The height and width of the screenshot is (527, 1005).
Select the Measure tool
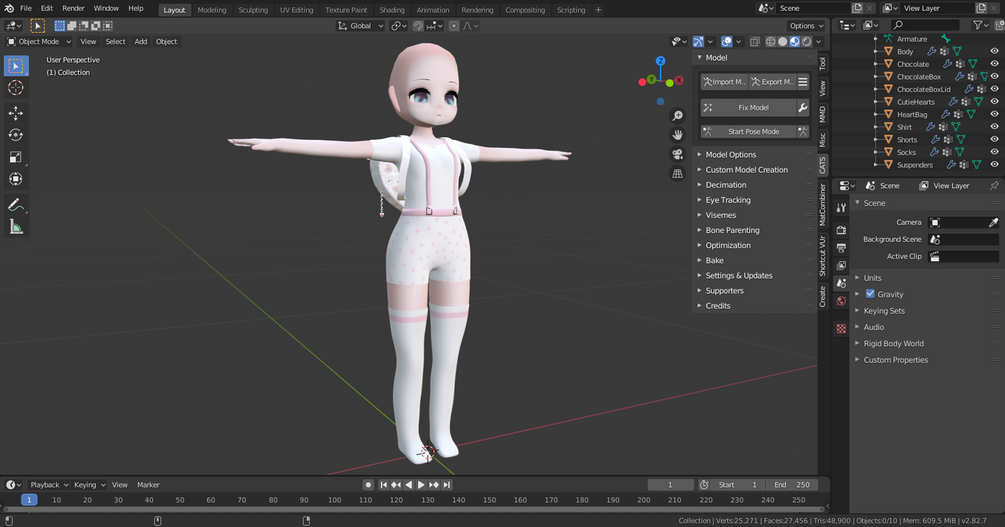tap(16, 227)
